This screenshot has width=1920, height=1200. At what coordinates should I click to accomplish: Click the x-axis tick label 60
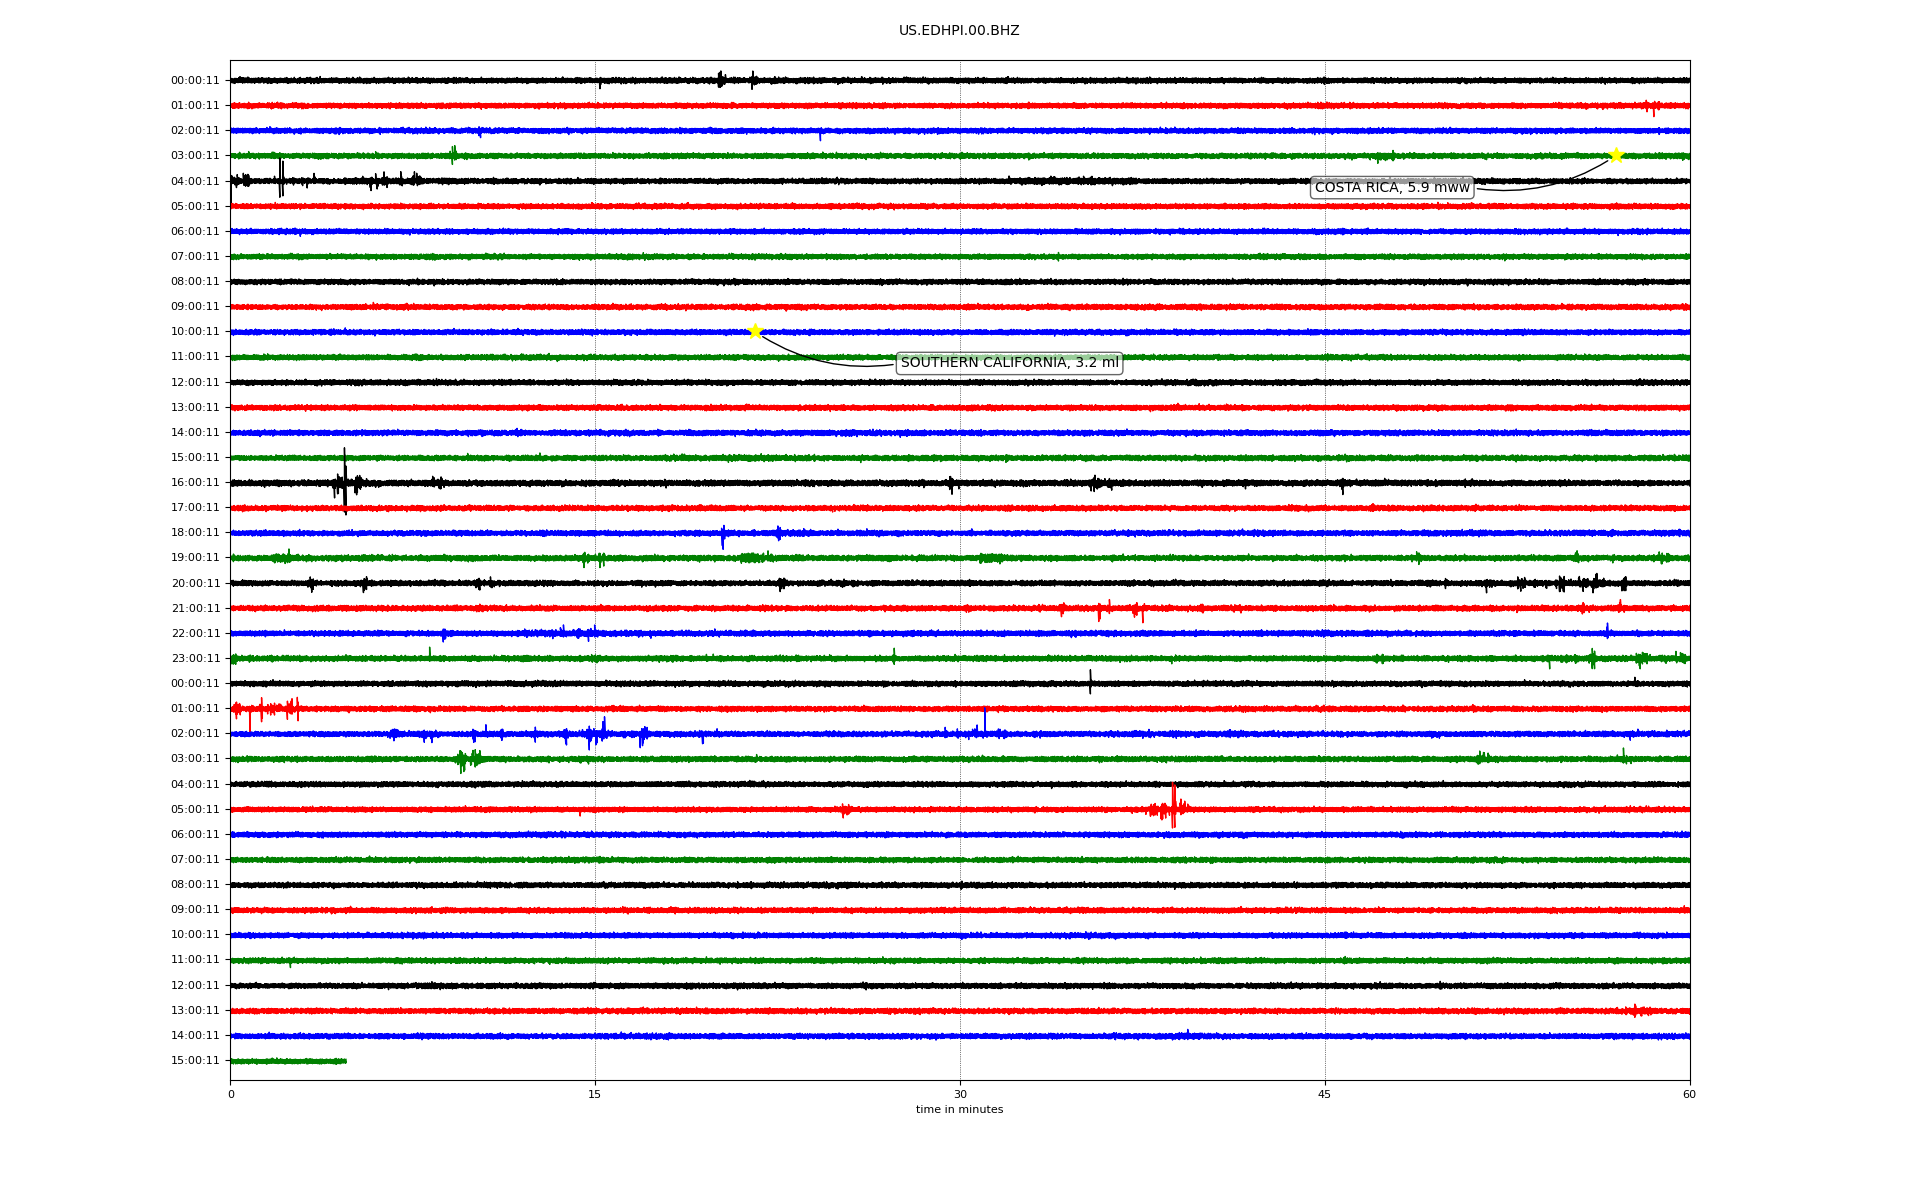[x=1689, y=1094]
